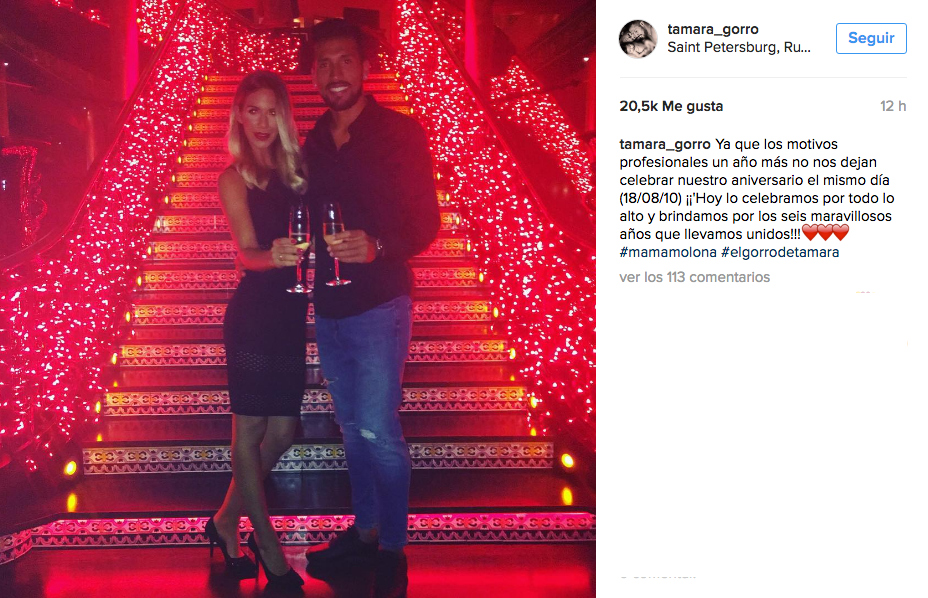Open the #mamamolona hashtag
928x598 pixels.
[668, 252]
